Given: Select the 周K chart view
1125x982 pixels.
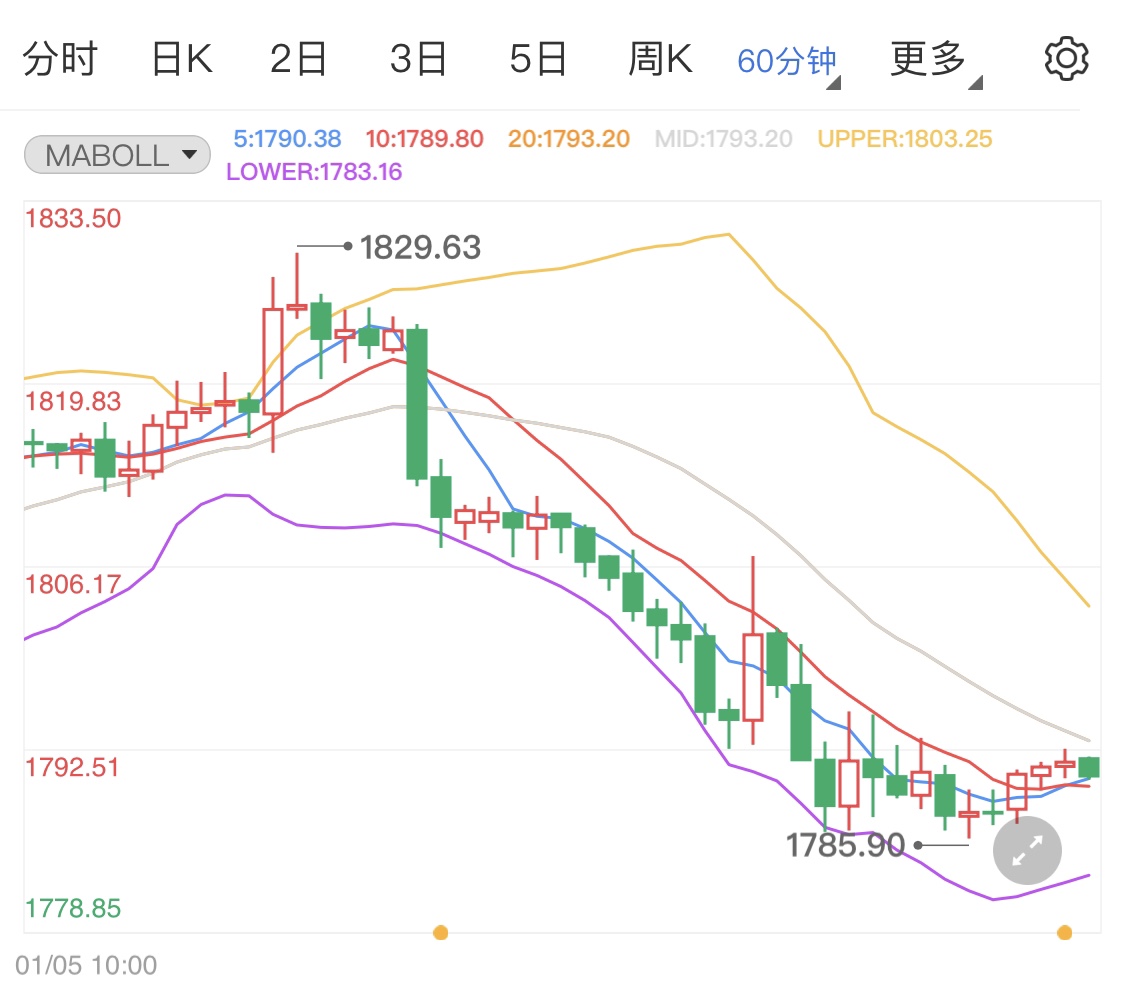Looking at the screenshot, I should point(661,57).
